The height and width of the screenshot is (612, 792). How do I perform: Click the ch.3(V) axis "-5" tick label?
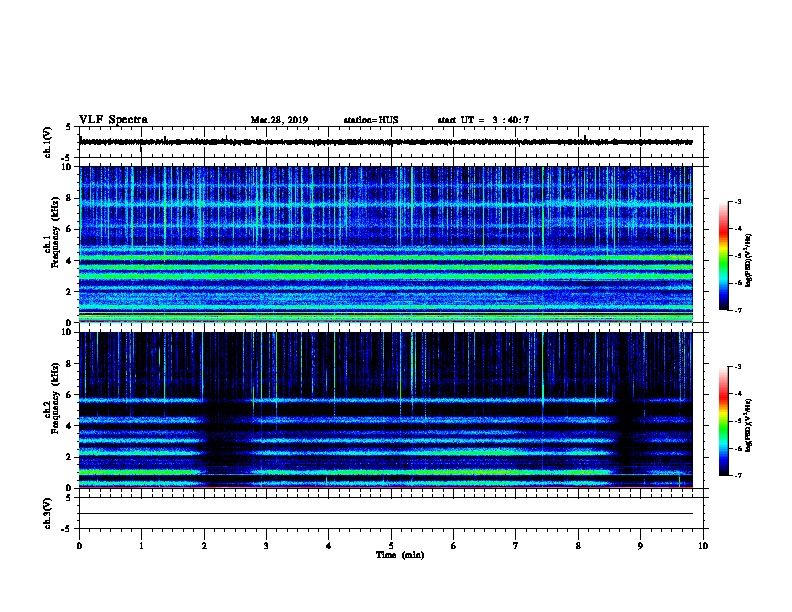(x=67, y=529)
